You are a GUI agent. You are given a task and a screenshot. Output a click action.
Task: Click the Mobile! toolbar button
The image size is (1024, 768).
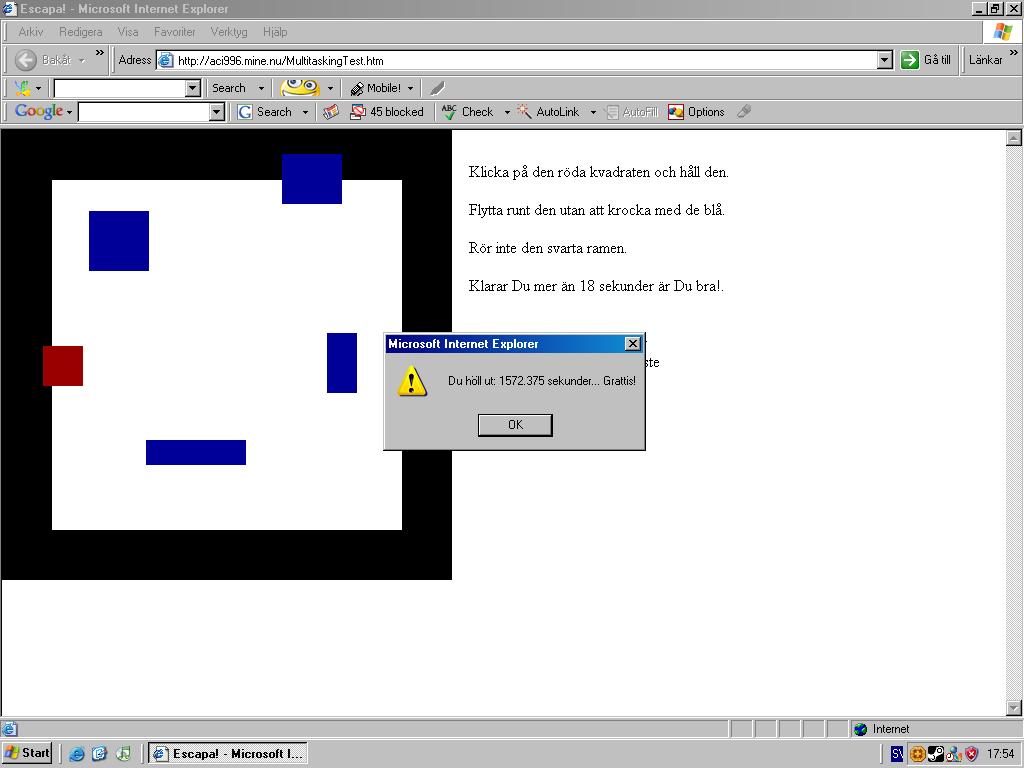pyautogui.click(x=376, y=88)
